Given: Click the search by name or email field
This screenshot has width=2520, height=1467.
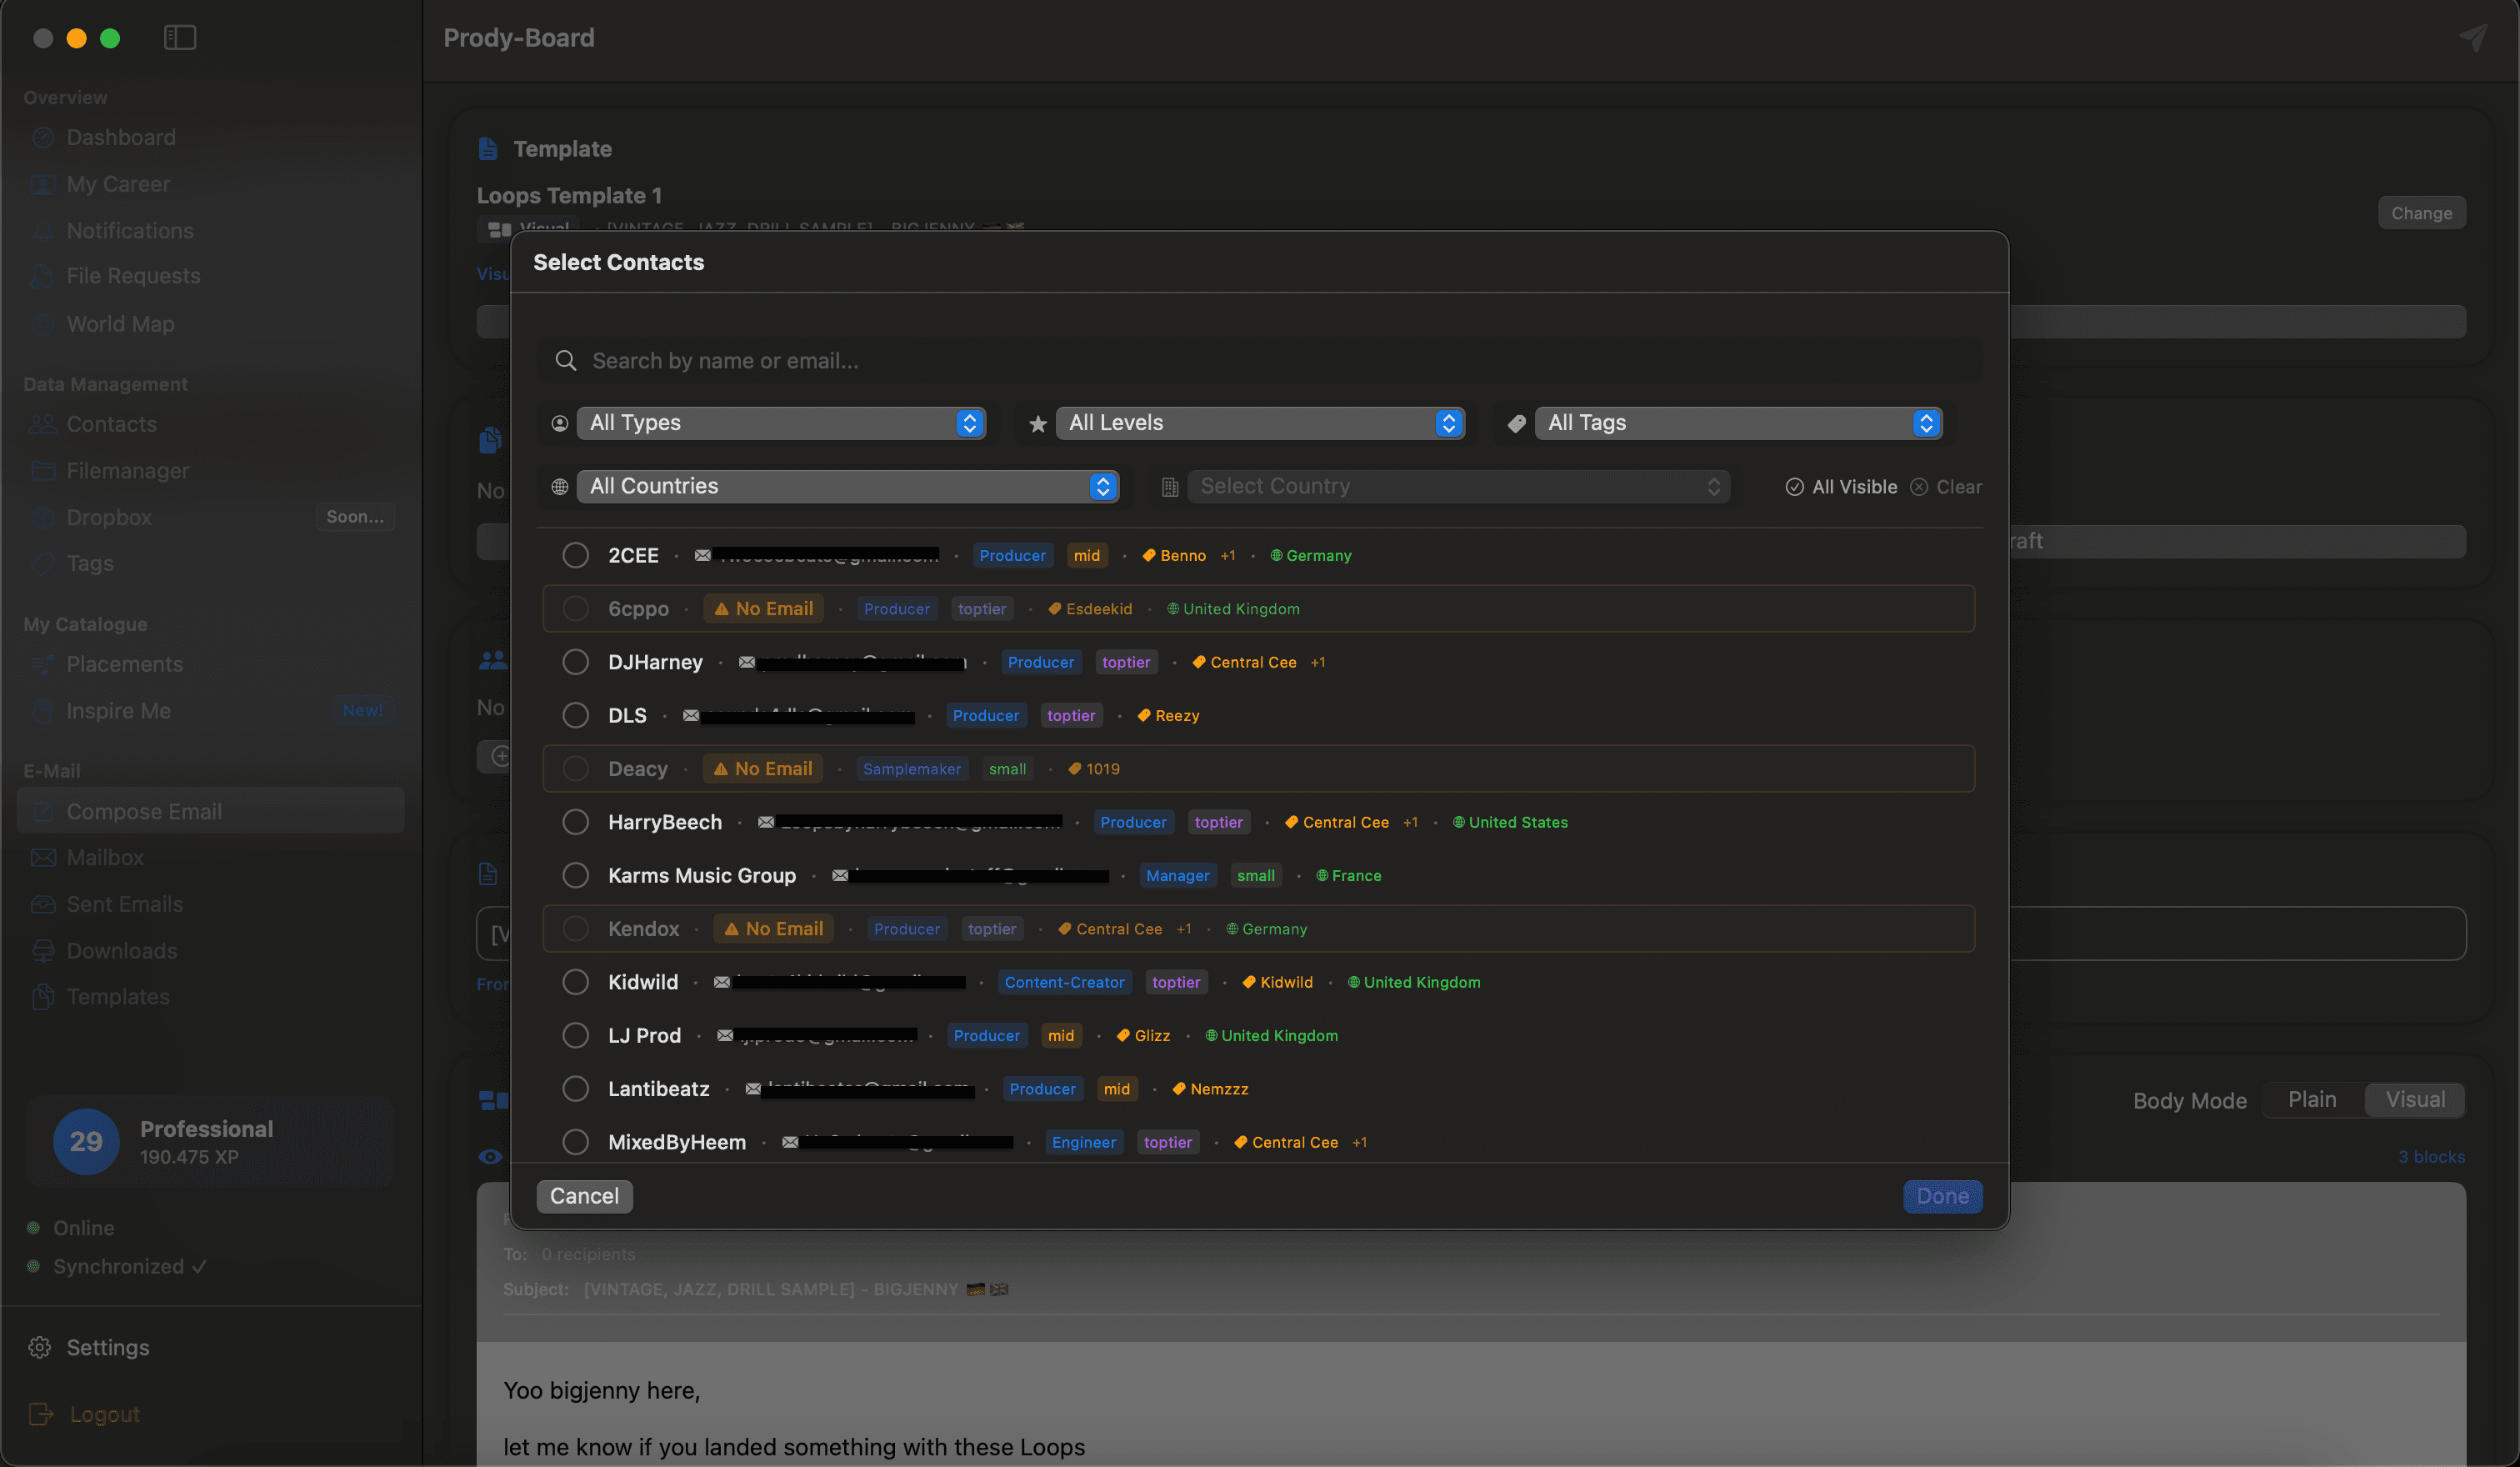Looking at the screenshot, I should point(1000,360).
